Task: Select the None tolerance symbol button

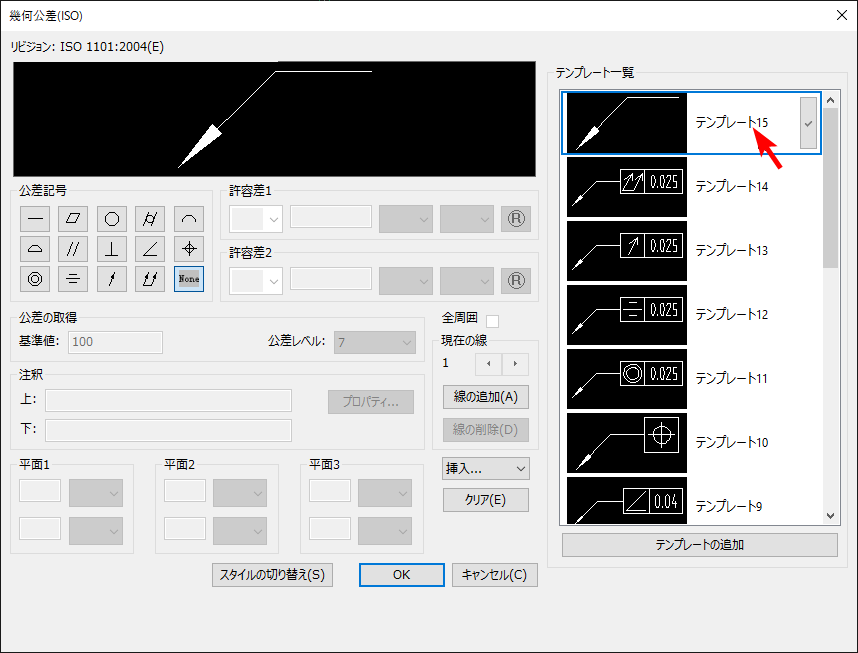Action: pyautogui.click(x=188, y=279)
